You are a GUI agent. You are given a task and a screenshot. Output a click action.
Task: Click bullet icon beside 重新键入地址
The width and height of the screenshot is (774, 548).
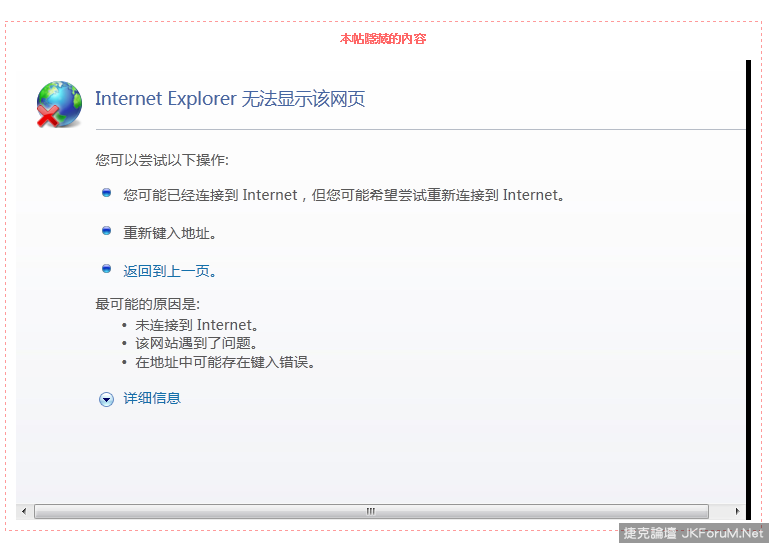click(106, 231)
